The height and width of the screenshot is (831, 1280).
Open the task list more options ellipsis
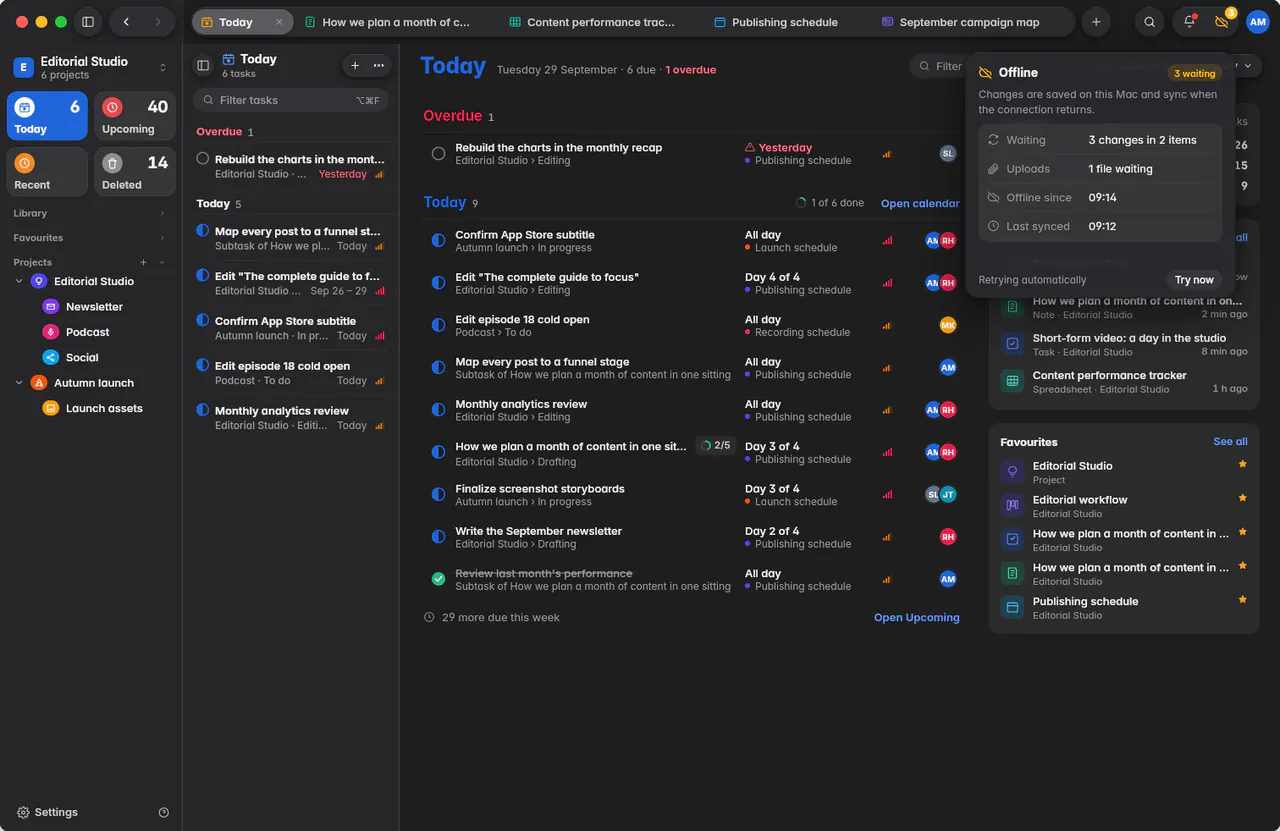coord(378,65)
